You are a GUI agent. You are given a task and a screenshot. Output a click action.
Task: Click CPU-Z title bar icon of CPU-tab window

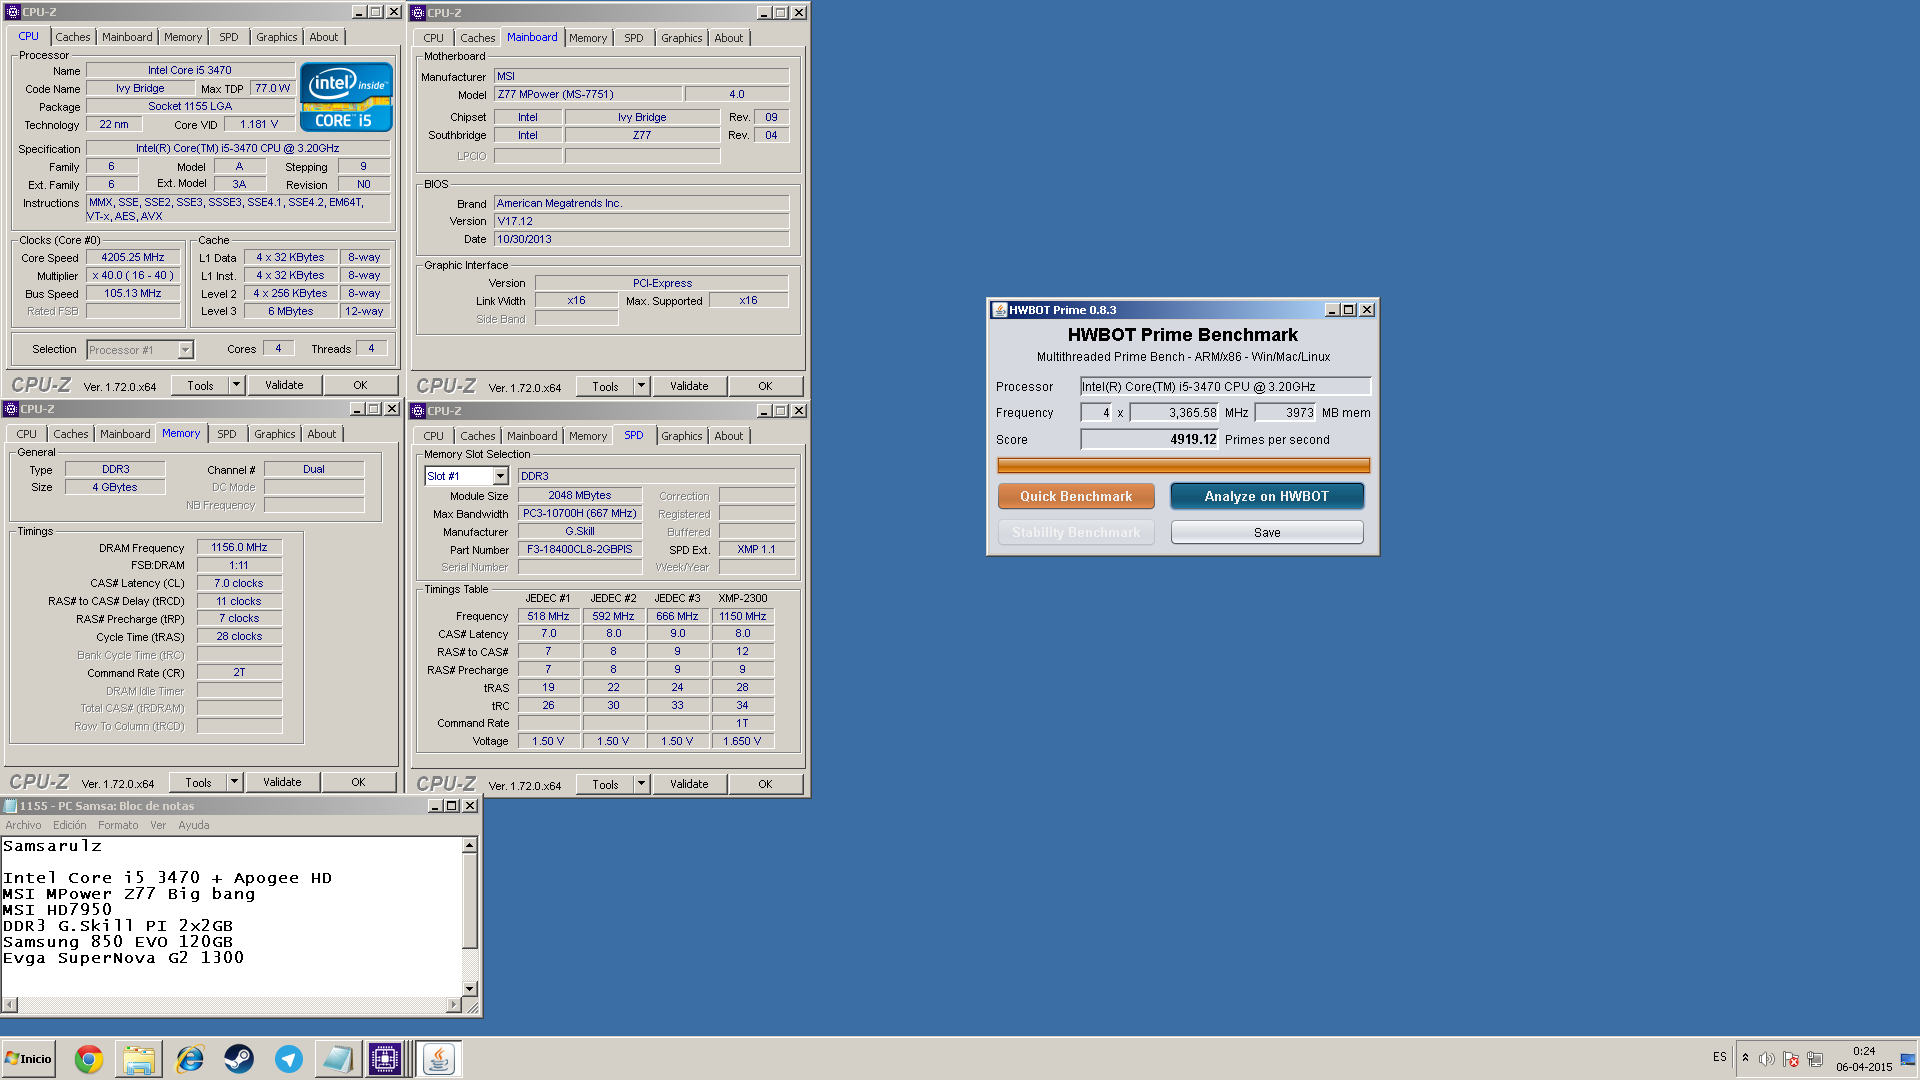point(12,12)
